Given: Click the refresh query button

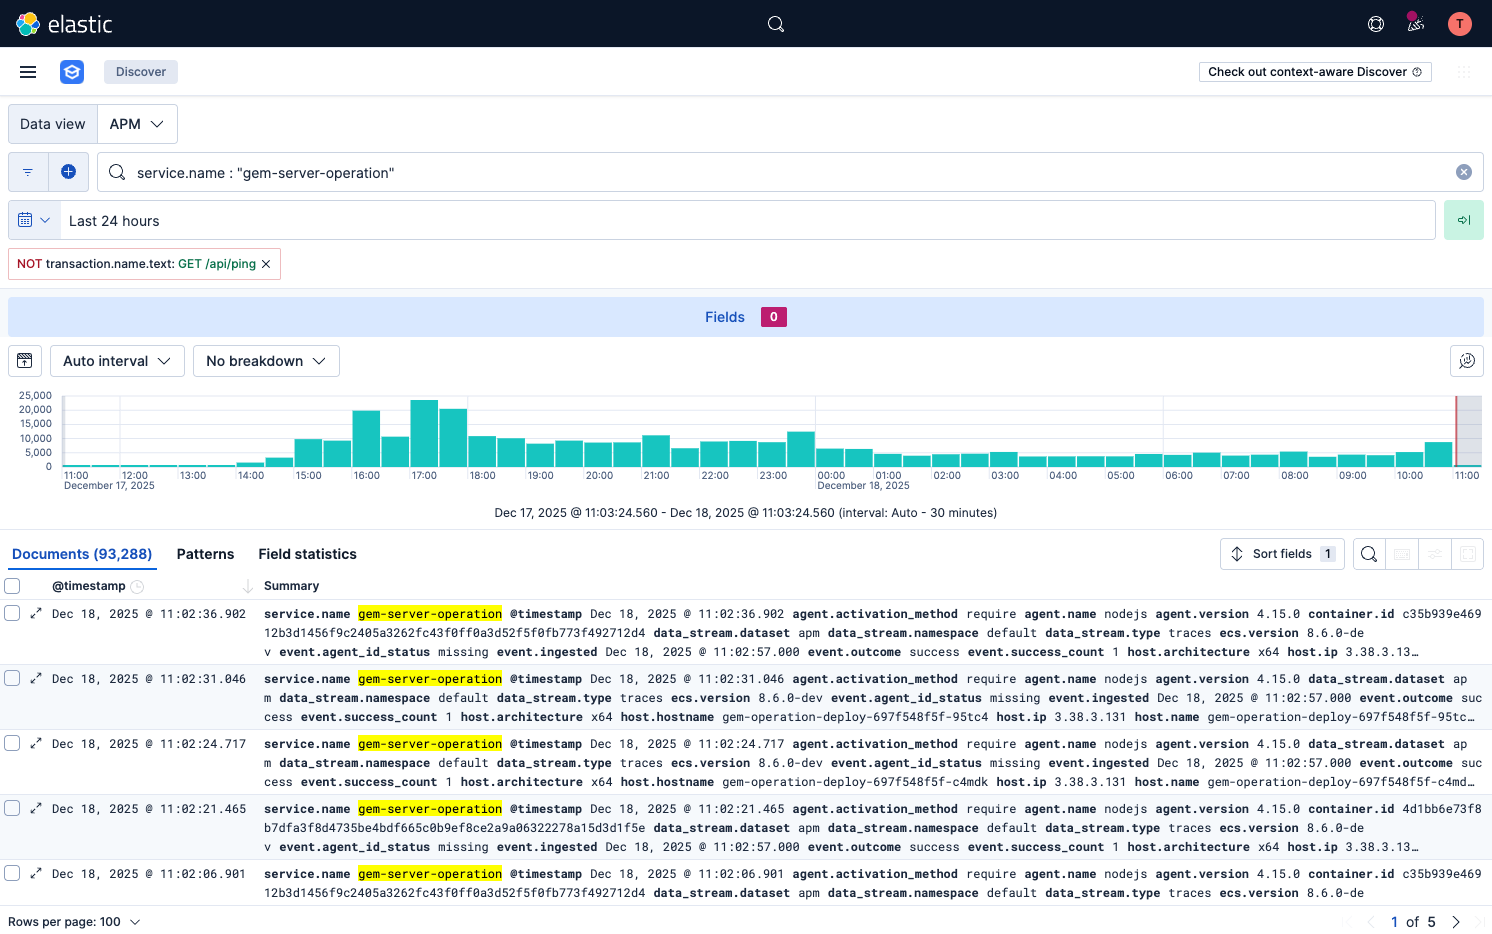Looking at the screenshot, I should [1463, 220].
